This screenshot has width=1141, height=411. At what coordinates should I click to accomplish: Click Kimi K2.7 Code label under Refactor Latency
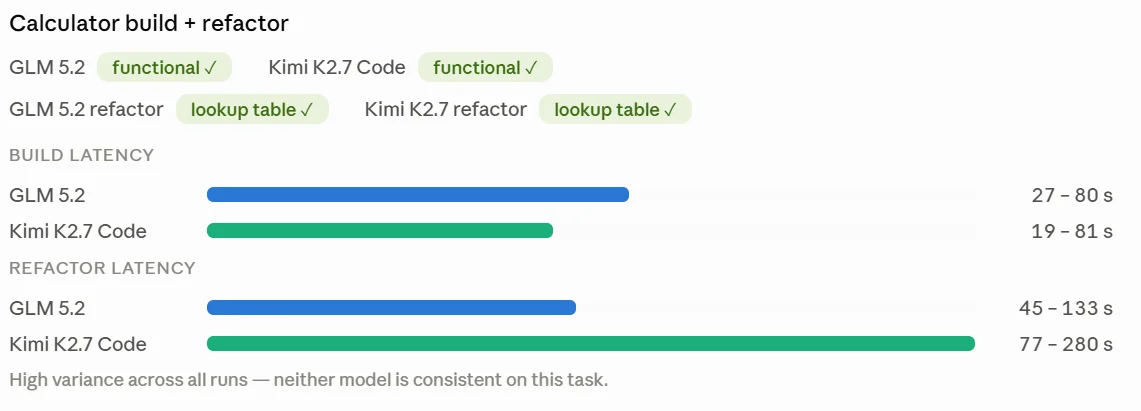point(78,344)
